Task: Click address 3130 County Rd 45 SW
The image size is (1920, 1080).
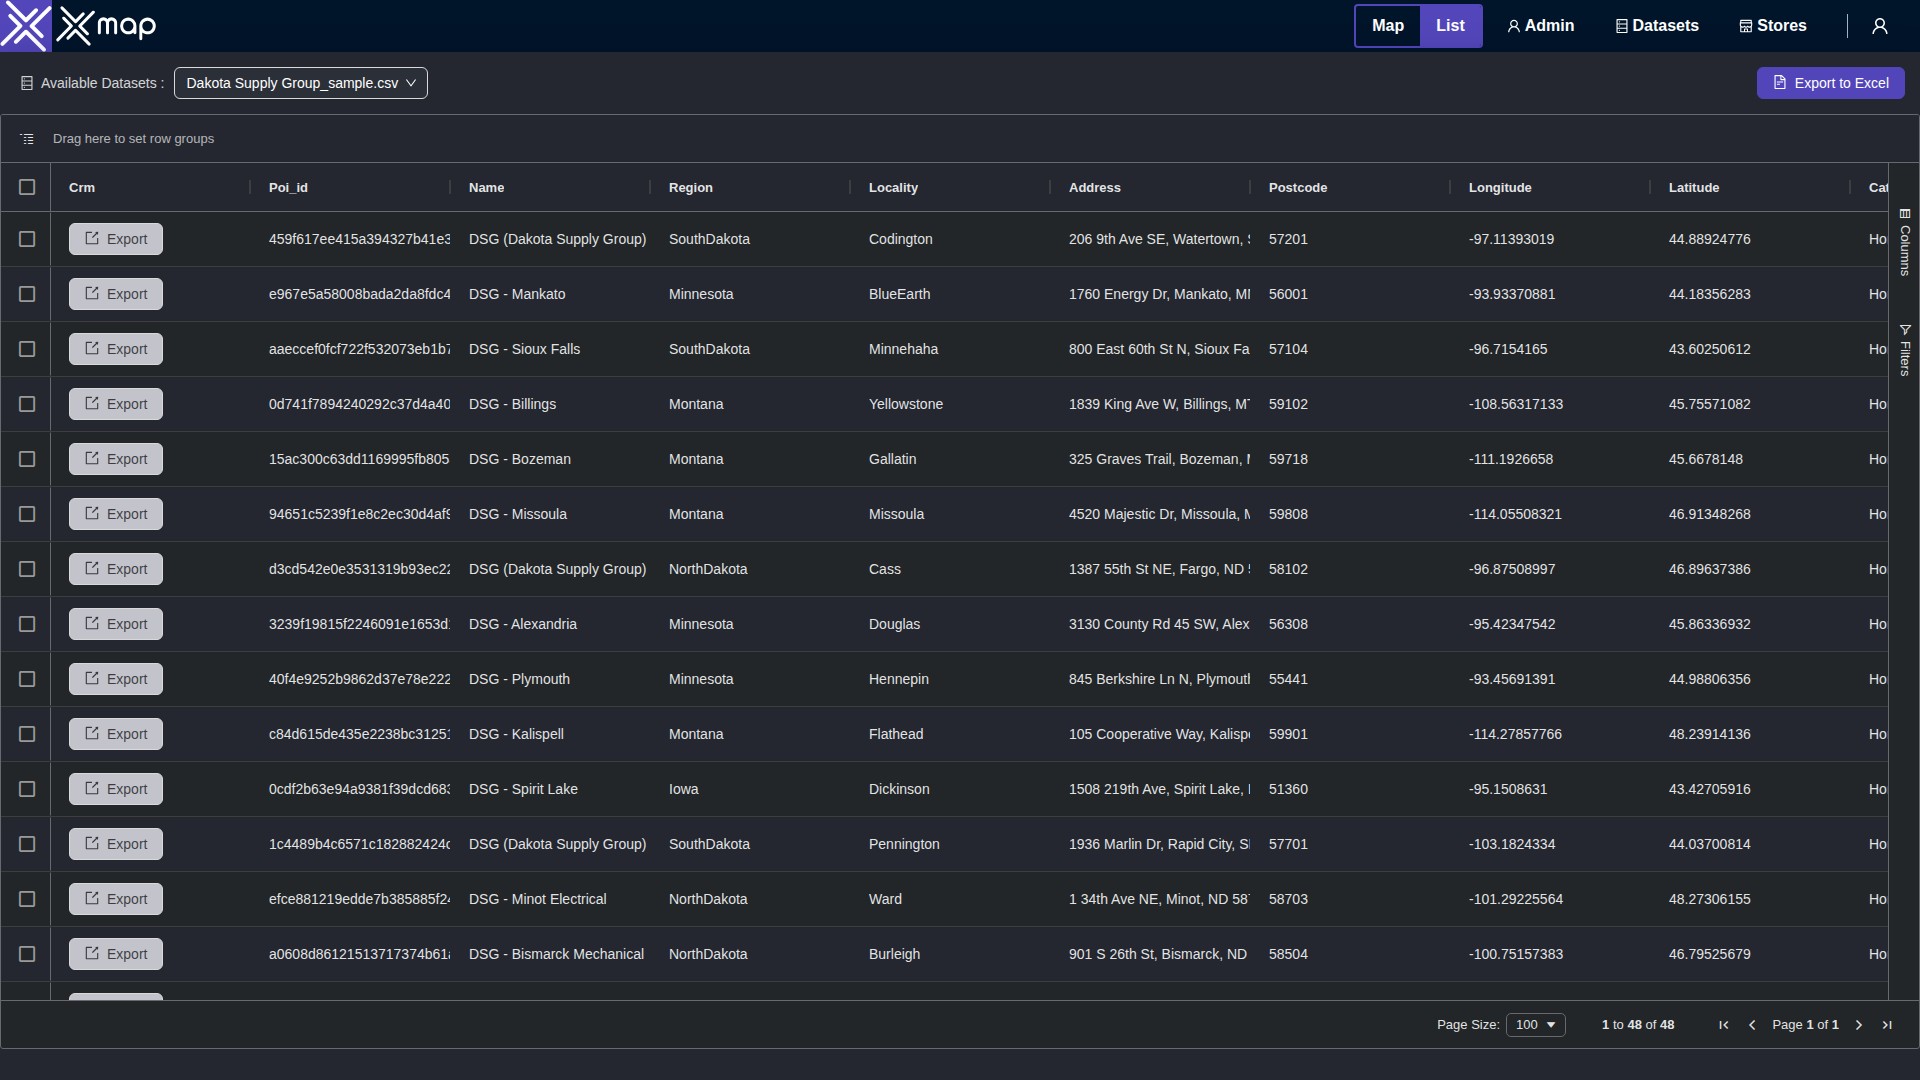Action: pyautogui.click(x=1150, y=624)
